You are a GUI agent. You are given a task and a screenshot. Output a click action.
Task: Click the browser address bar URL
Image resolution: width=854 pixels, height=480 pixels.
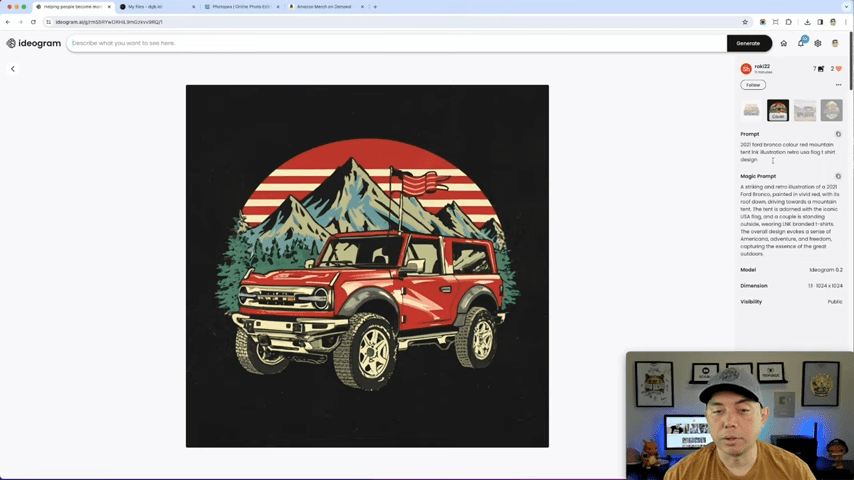[x=109, y=22]
